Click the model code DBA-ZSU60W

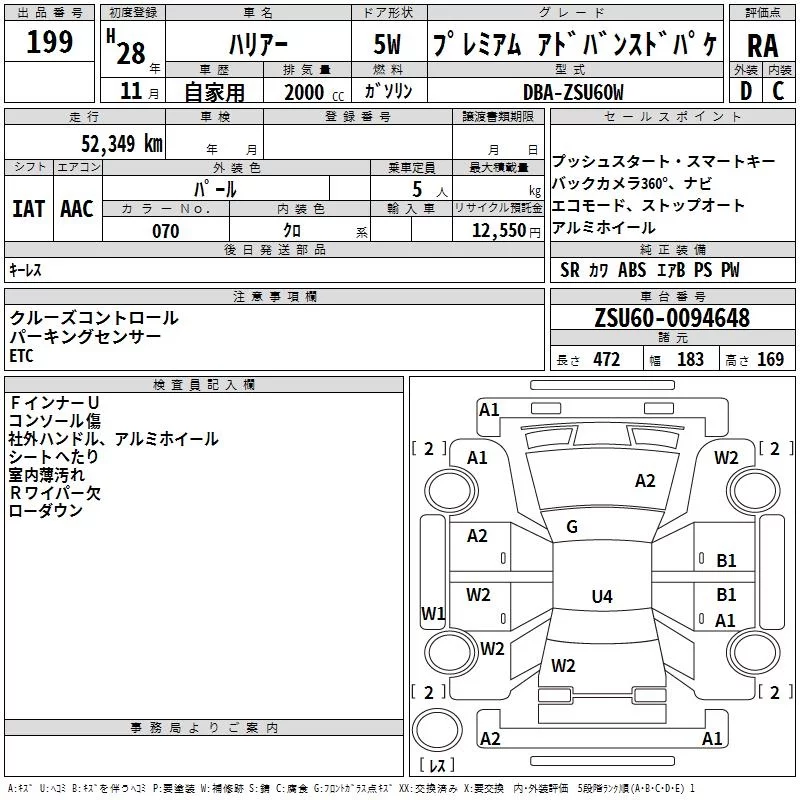573,92
